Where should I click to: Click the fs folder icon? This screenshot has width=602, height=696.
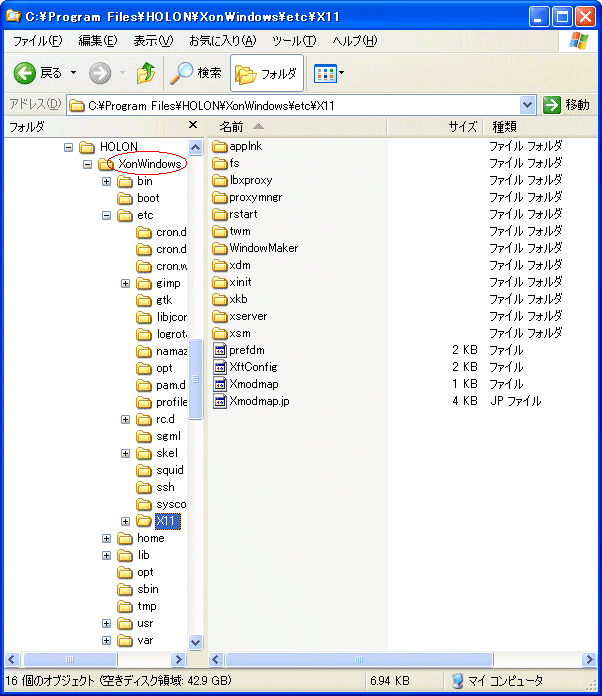(220, 163)
